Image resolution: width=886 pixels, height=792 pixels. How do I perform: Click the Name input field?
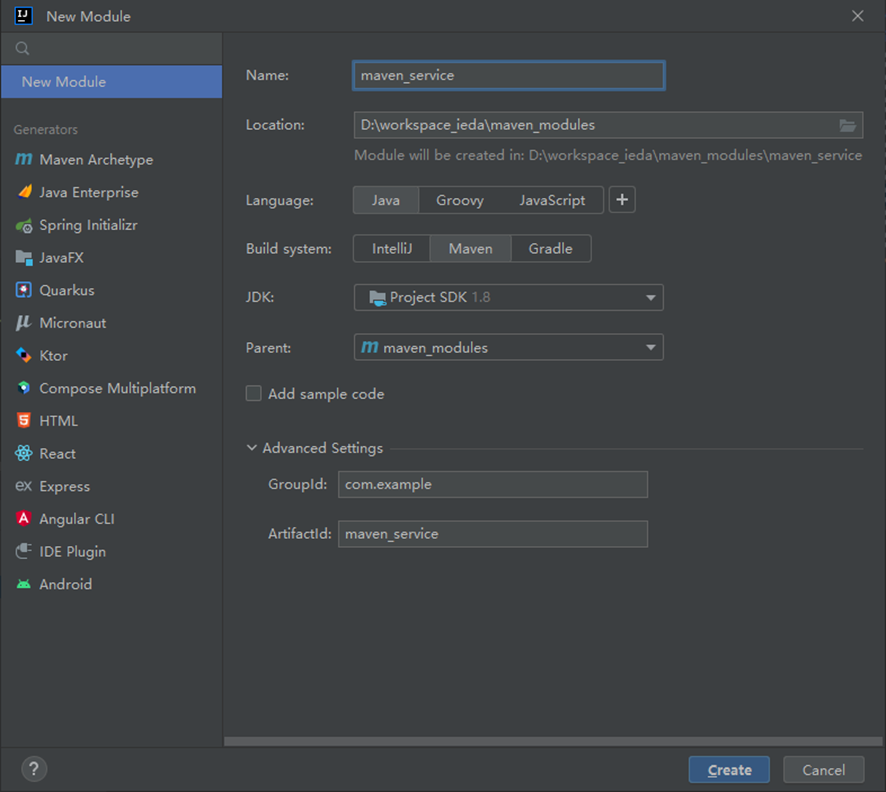[509, 75]
